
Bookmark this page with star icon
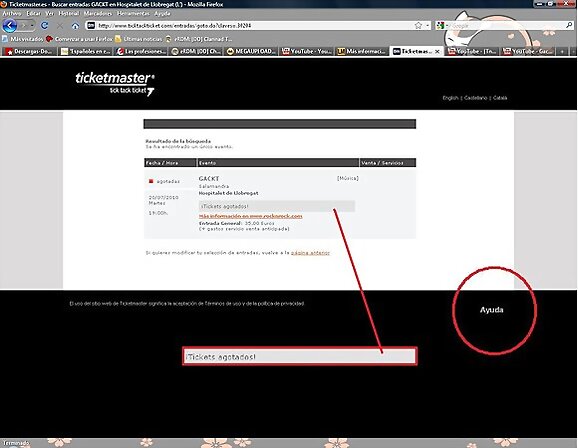point(418,25)
